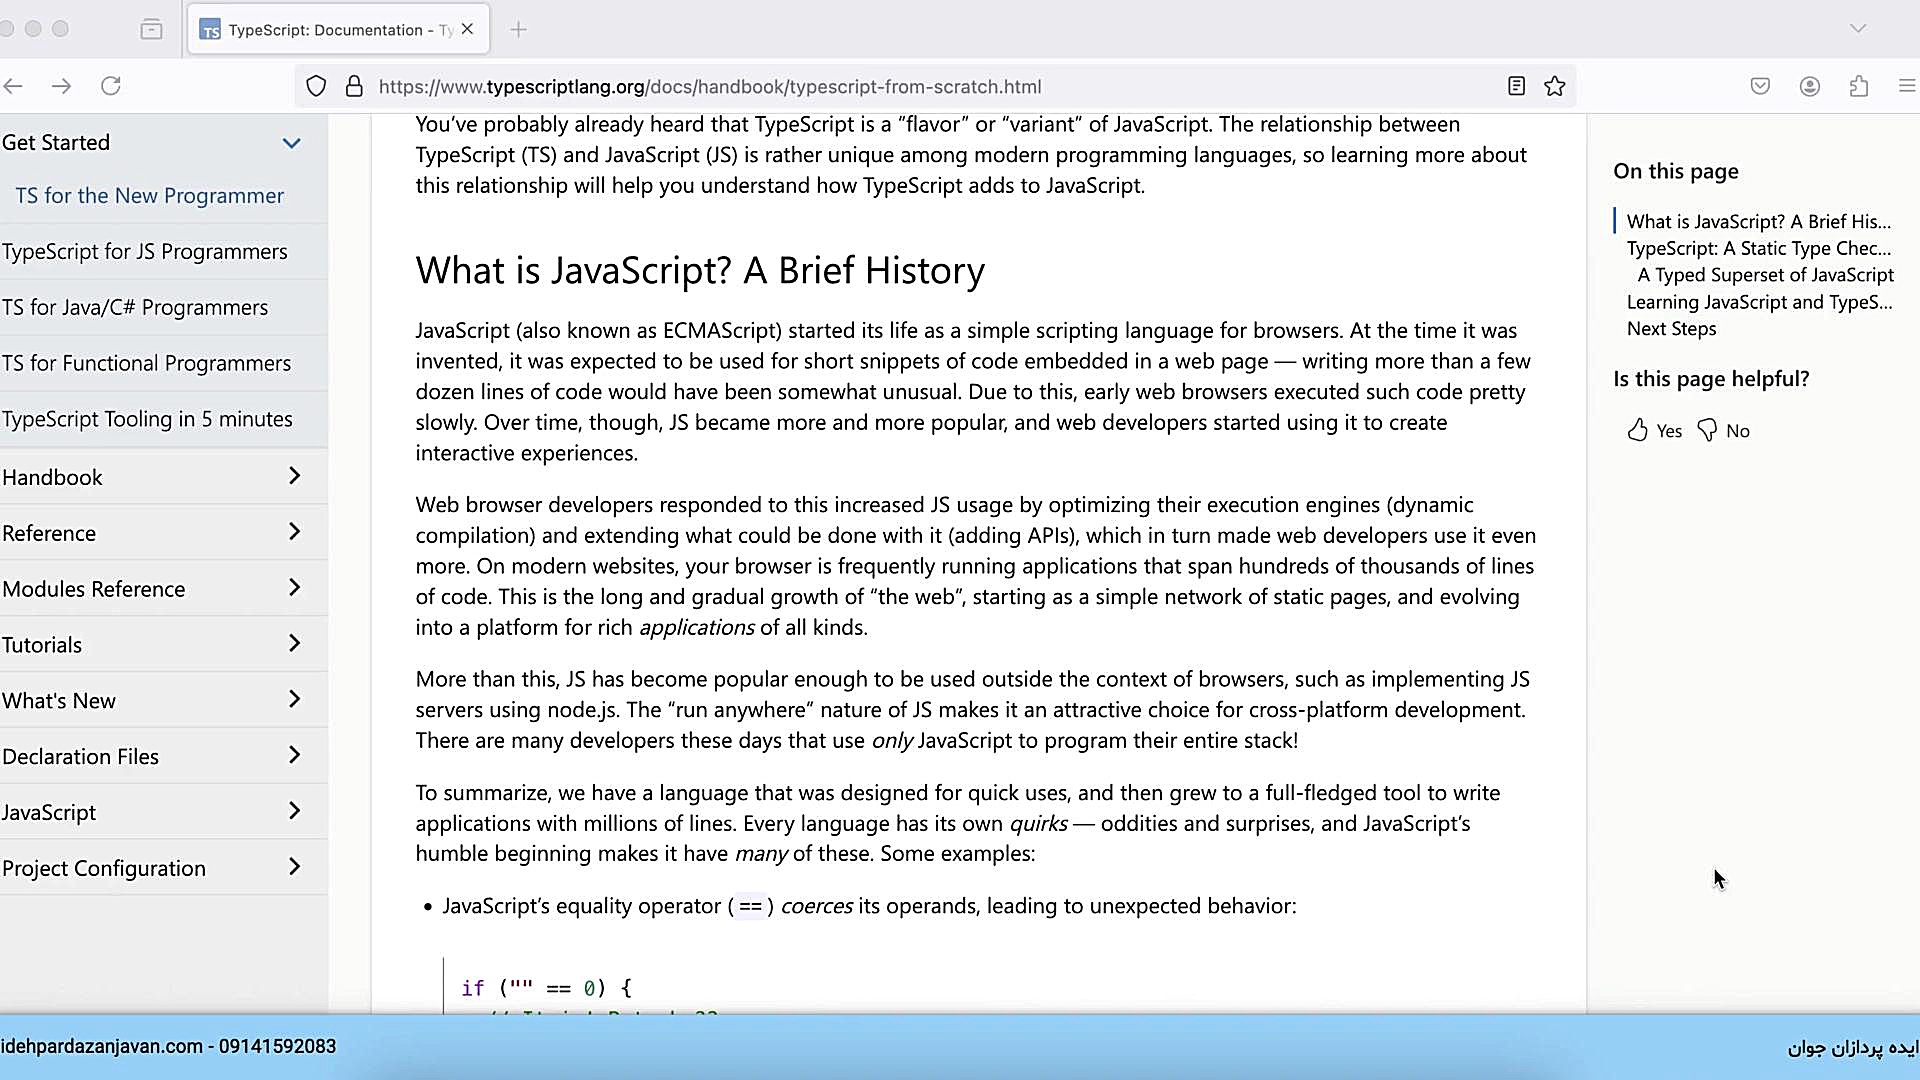
Task: Jump to What is JavaScript? A Brief History
Action: click(x=1759, y=222)
